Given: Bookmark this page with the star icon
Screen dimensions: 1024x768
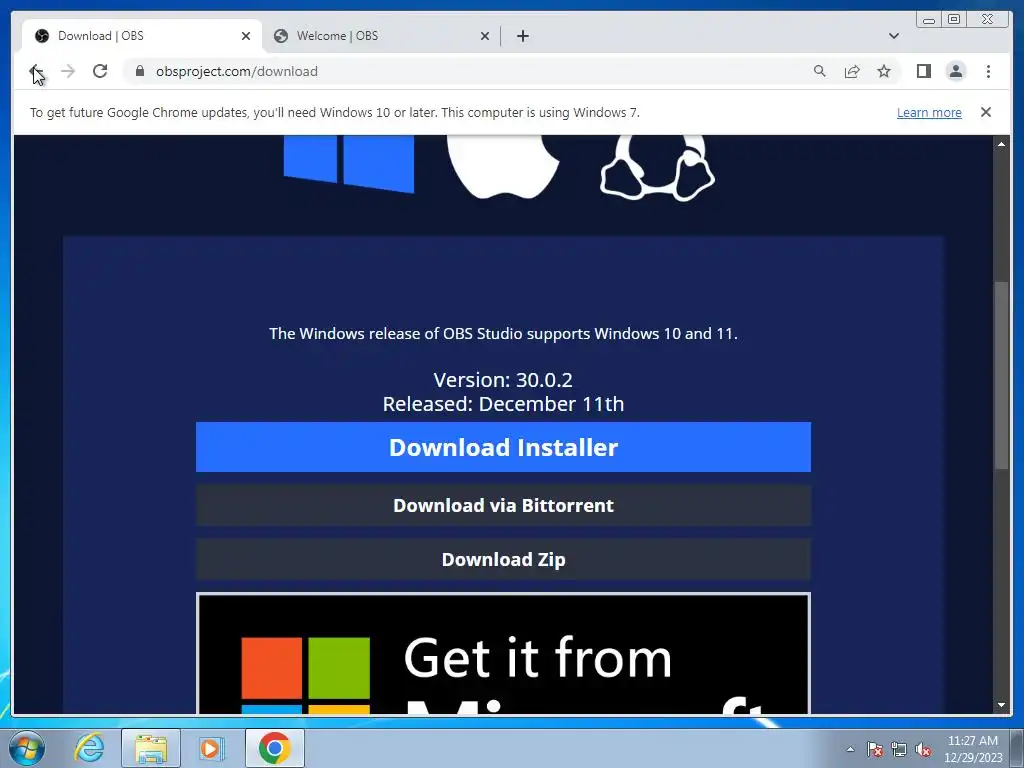Looking at the screenshot, I should 884,71.
